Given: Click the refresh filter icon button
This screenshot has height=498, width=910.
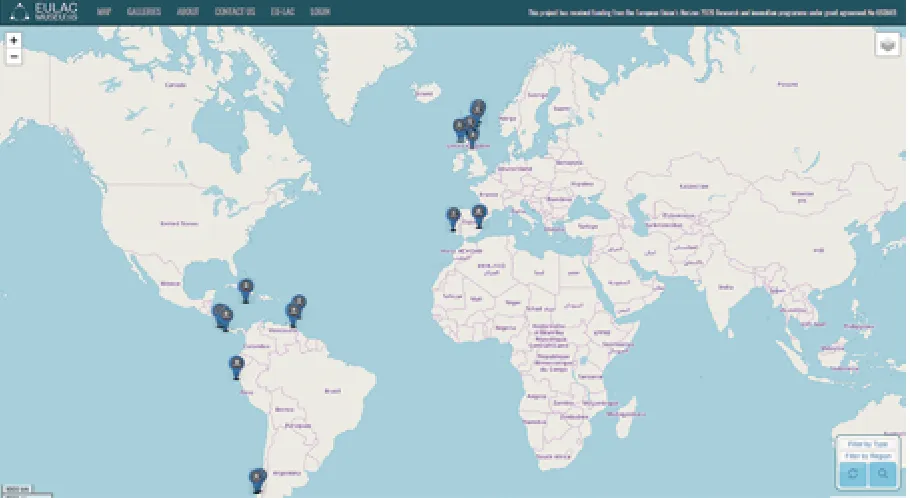Looking at the screenshot, I should pos(853,474).
